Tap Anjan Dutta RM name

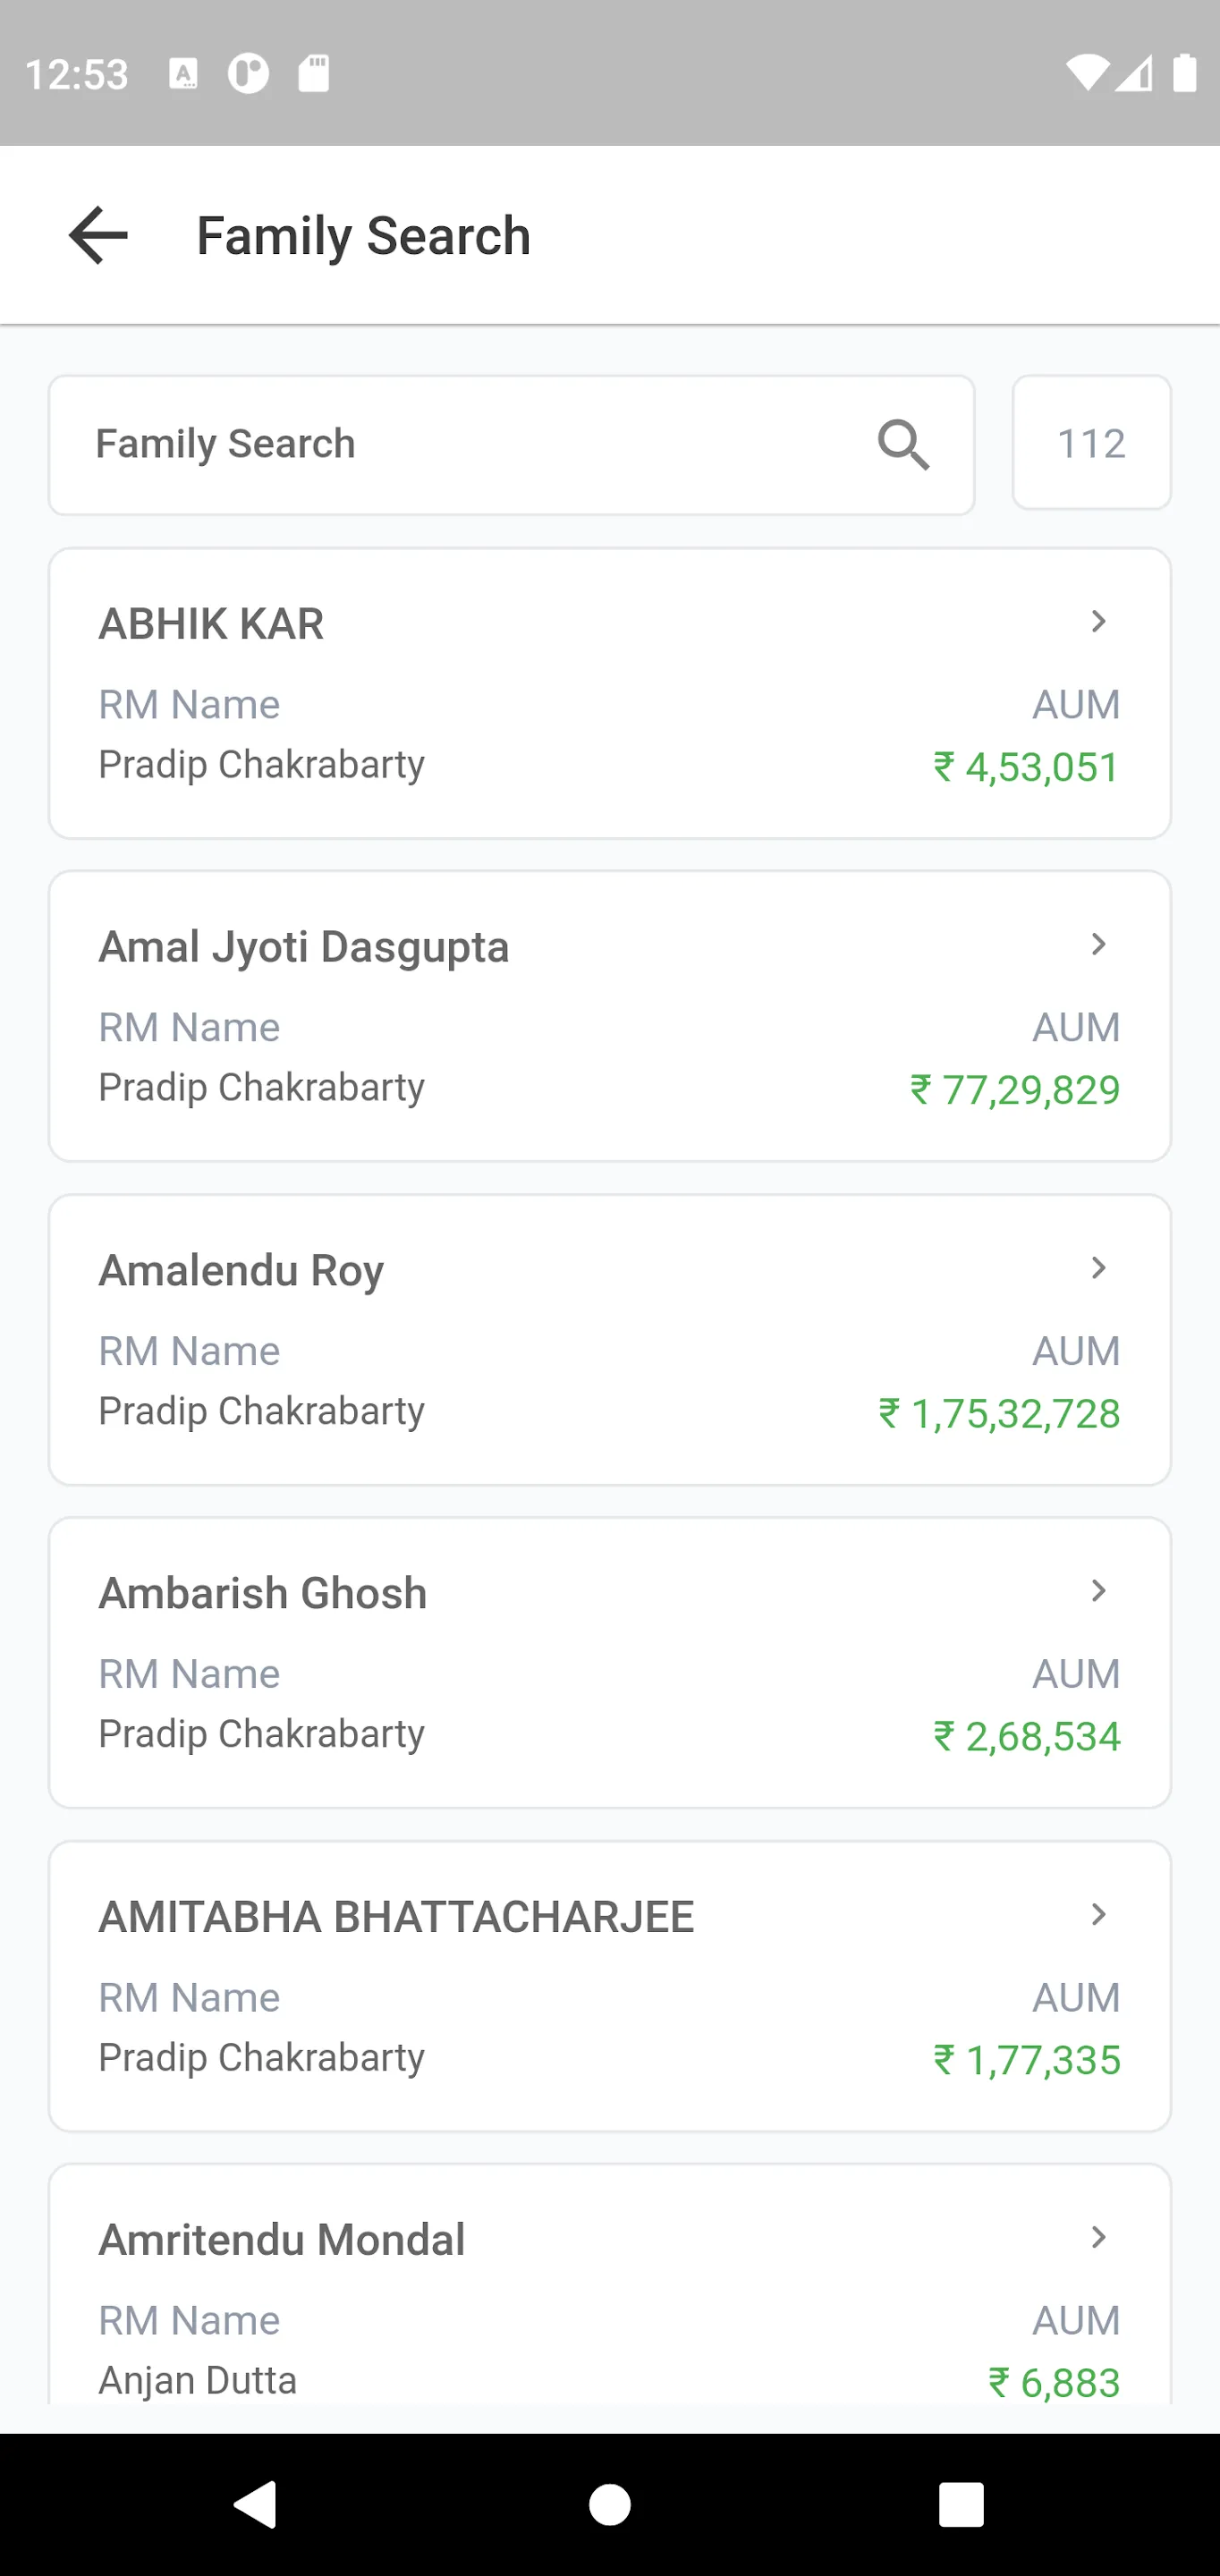pyautogui.click(x=197, y=2380)
